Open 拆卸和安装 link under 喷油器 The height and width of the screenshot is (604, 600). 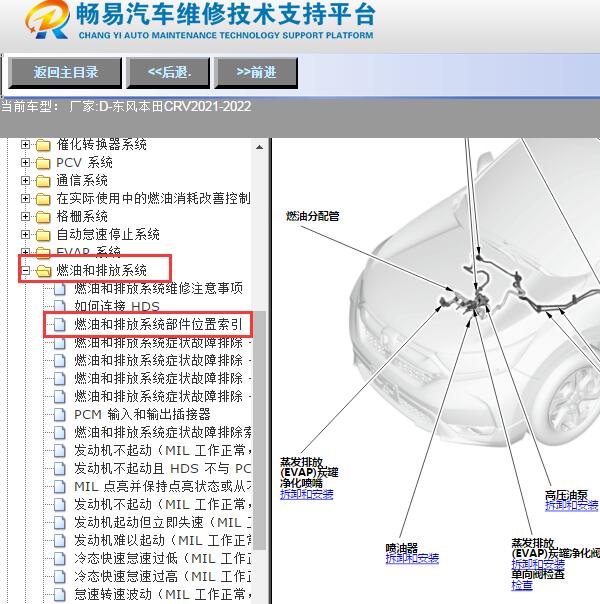coord(412,559)
